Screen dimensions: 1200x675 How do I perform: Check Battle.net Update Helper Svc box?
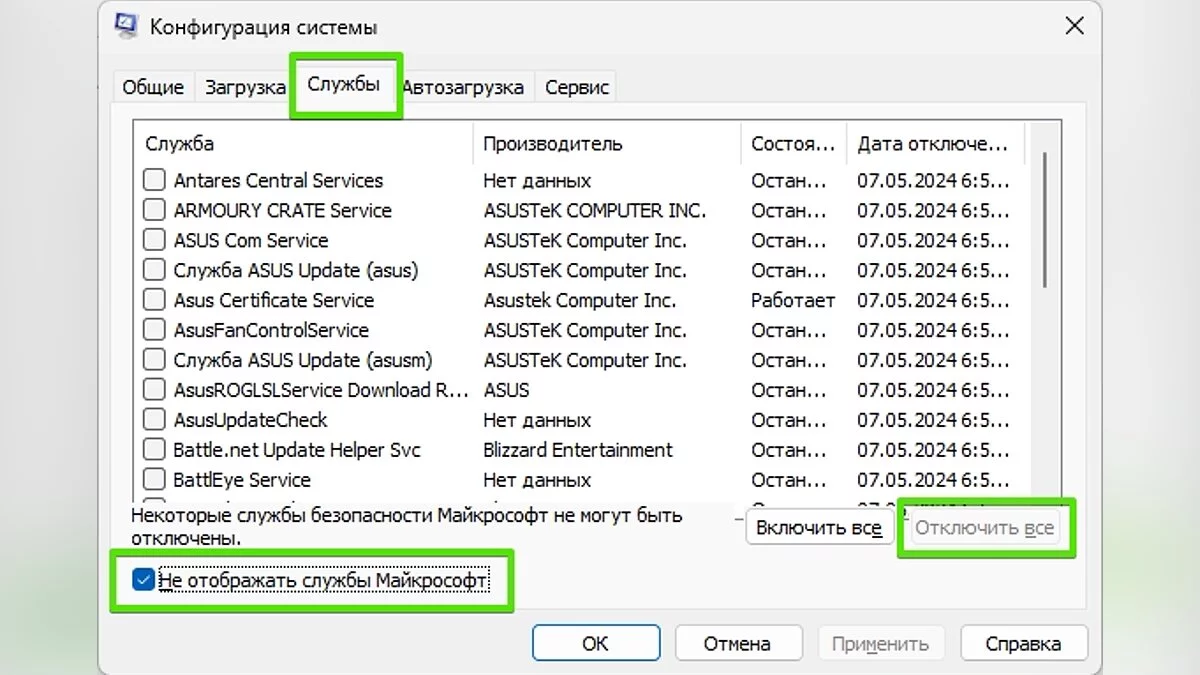(154, 450)
